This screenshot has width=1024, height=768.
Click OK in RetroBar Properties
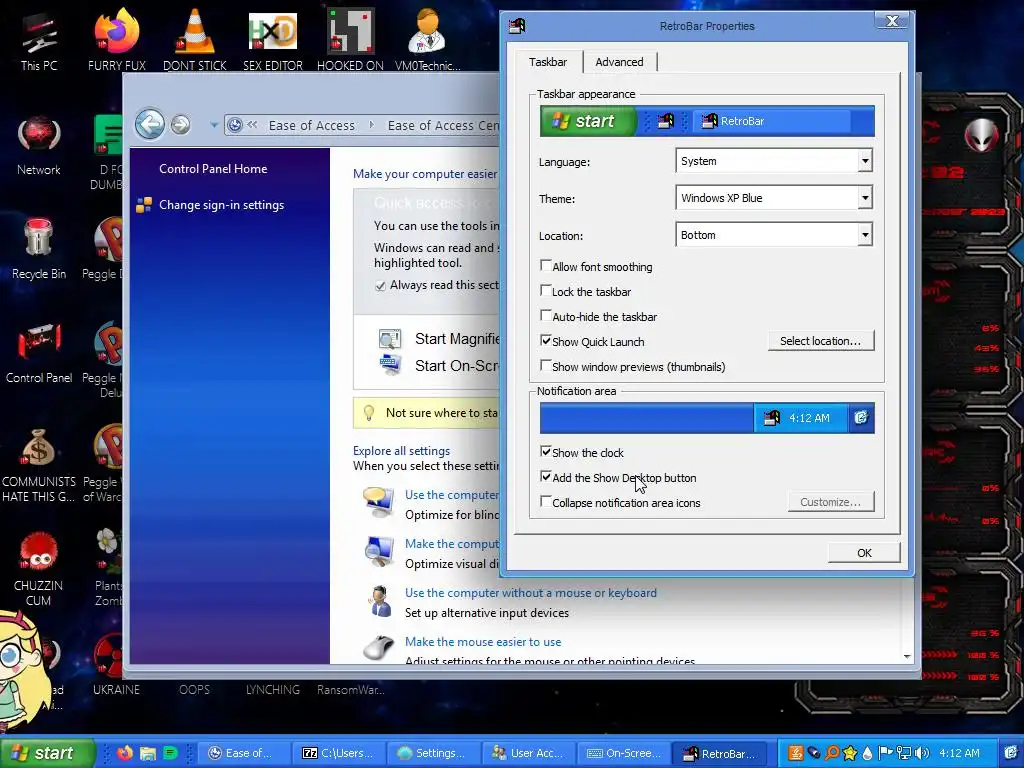click(x=864, y=552)
